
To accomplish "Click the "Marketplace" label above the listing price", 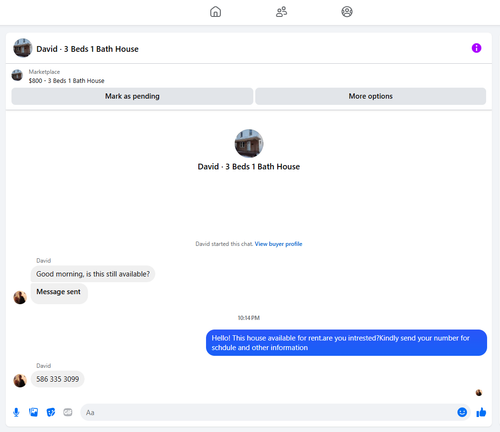I will (44, 72).
